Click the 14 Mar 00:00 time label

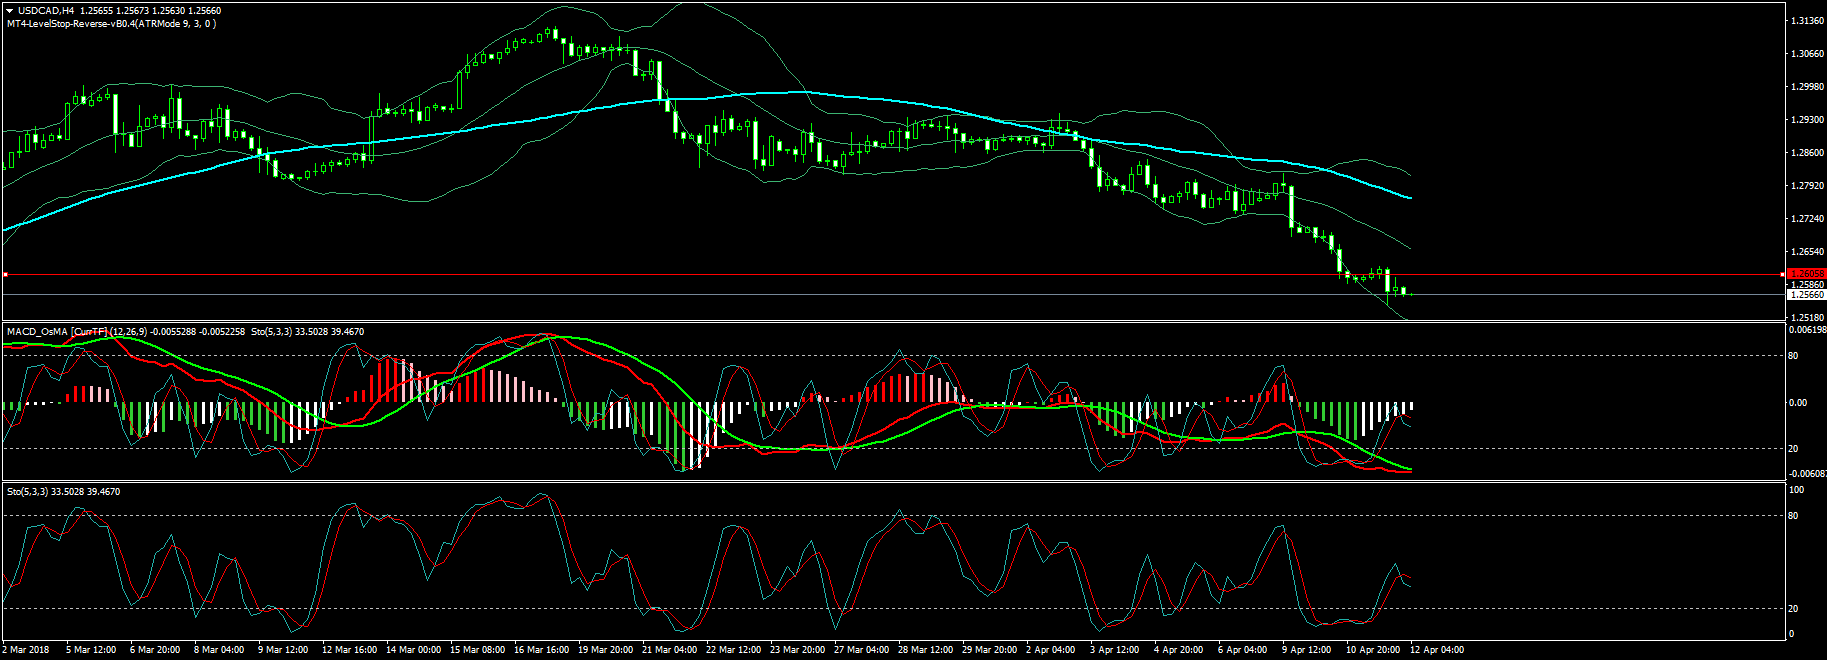(x=414, y=650)
